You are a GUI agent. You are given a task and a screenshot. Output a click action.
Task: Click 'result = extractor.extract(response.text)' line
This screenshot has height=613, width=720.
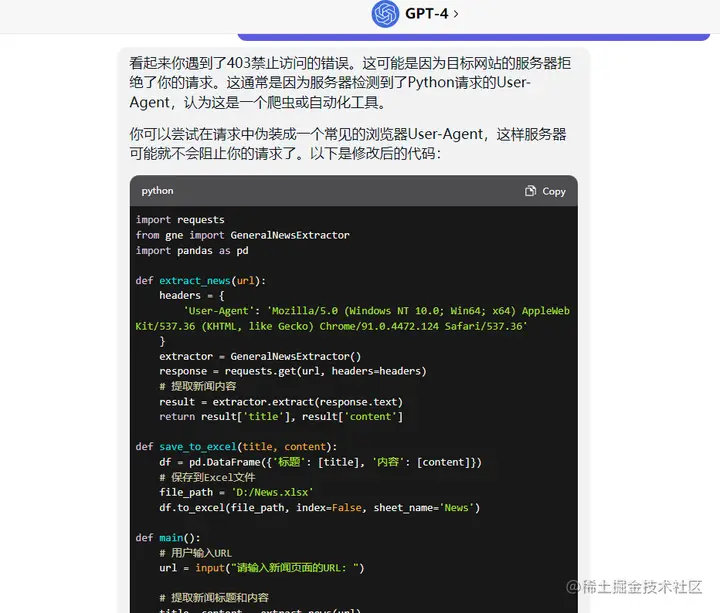click(281, 402)
